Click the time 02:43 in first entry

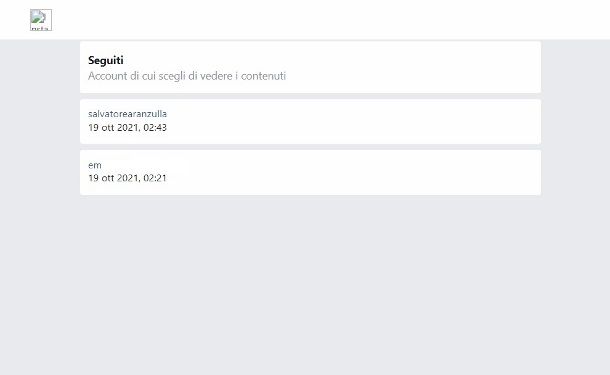(x=155, y=128)
